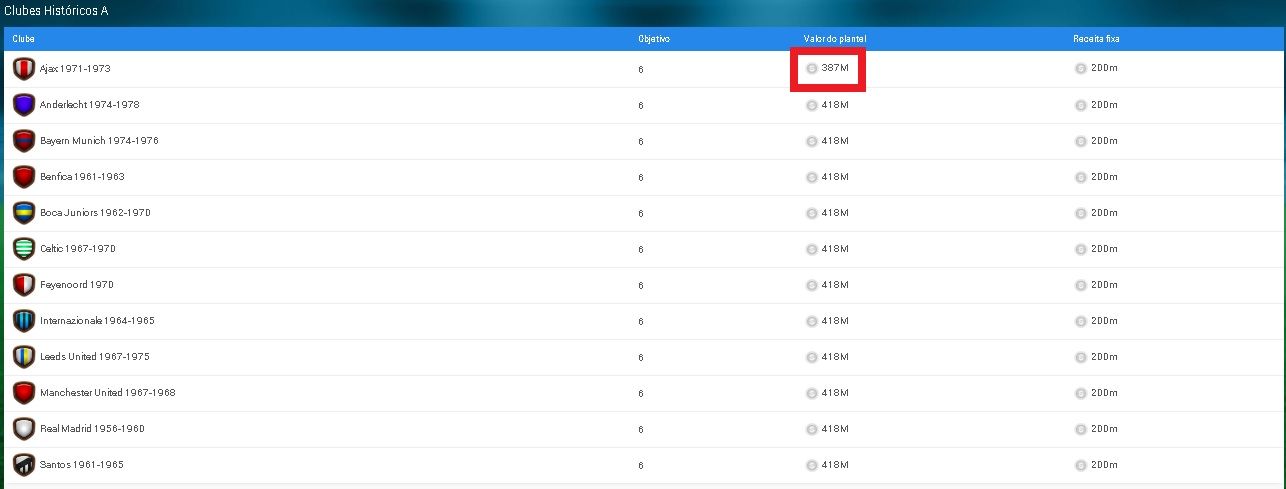Click the Manchester United 1967-1968 club crest
1286x489 pixels.
[24, 393]
